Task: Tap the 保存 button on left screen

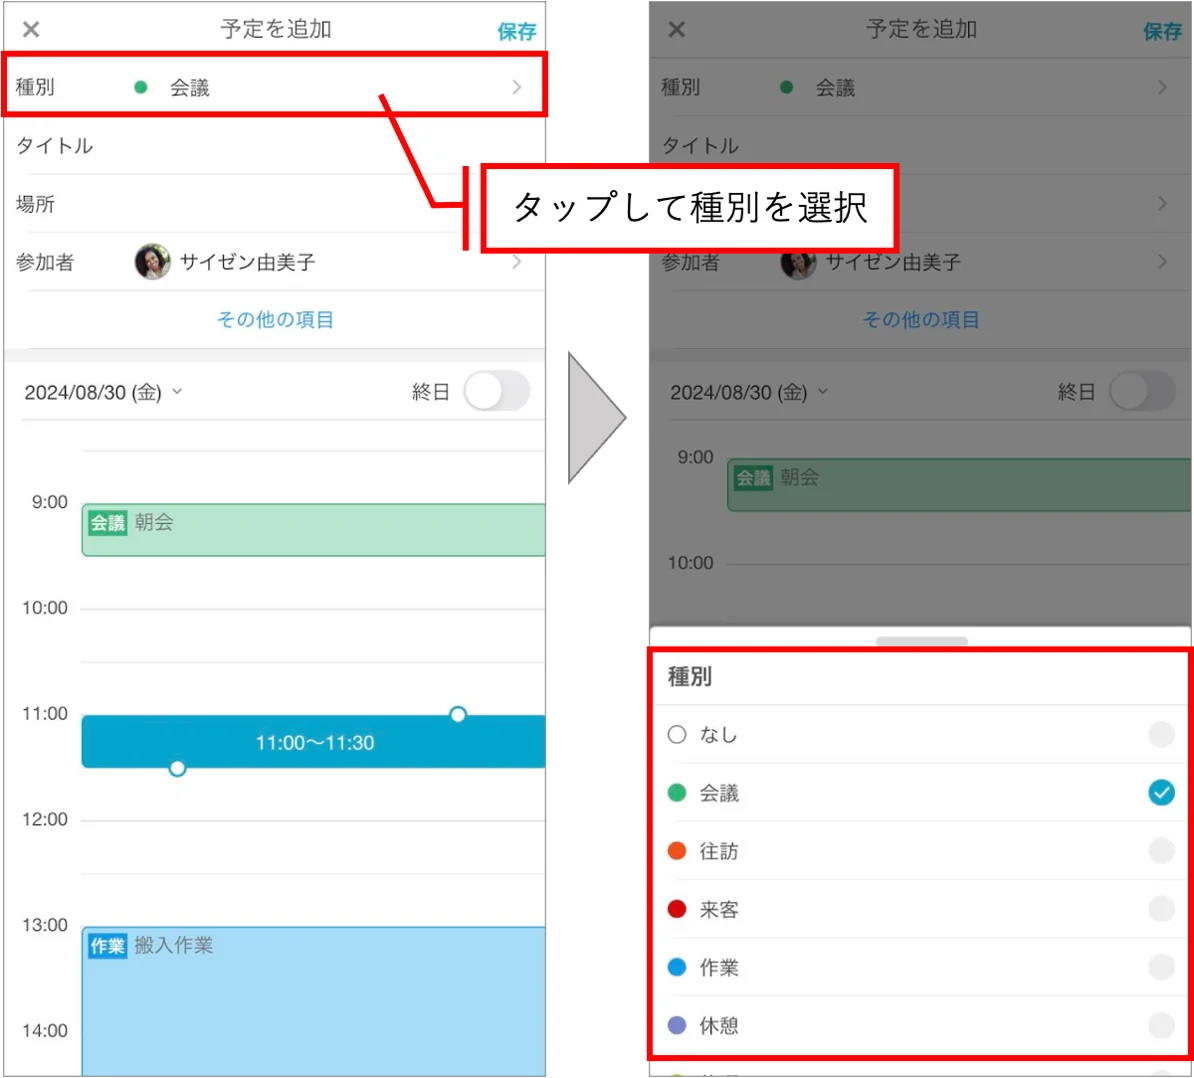Action: (517, 31)
